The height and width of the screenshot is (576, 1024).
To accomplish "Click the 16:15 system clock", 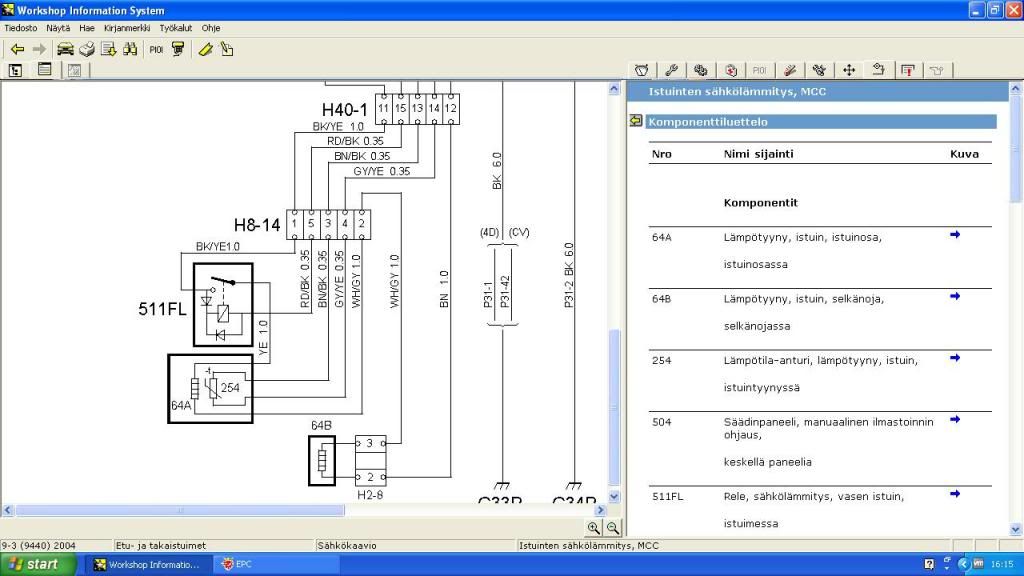I will (x=1002, y=564).
